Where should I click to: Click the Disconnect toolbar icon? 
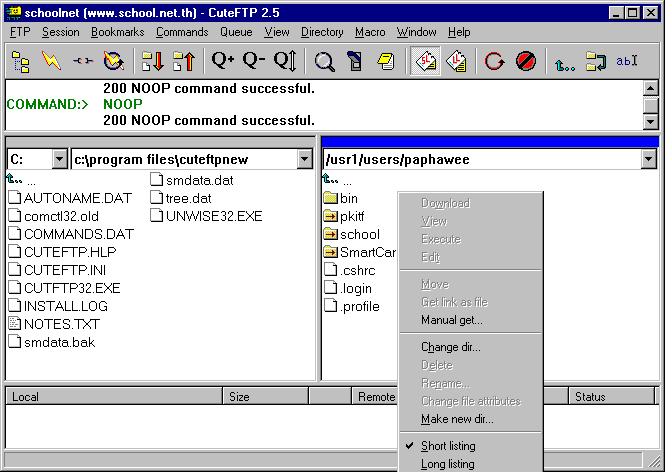(x=83, y=61)
